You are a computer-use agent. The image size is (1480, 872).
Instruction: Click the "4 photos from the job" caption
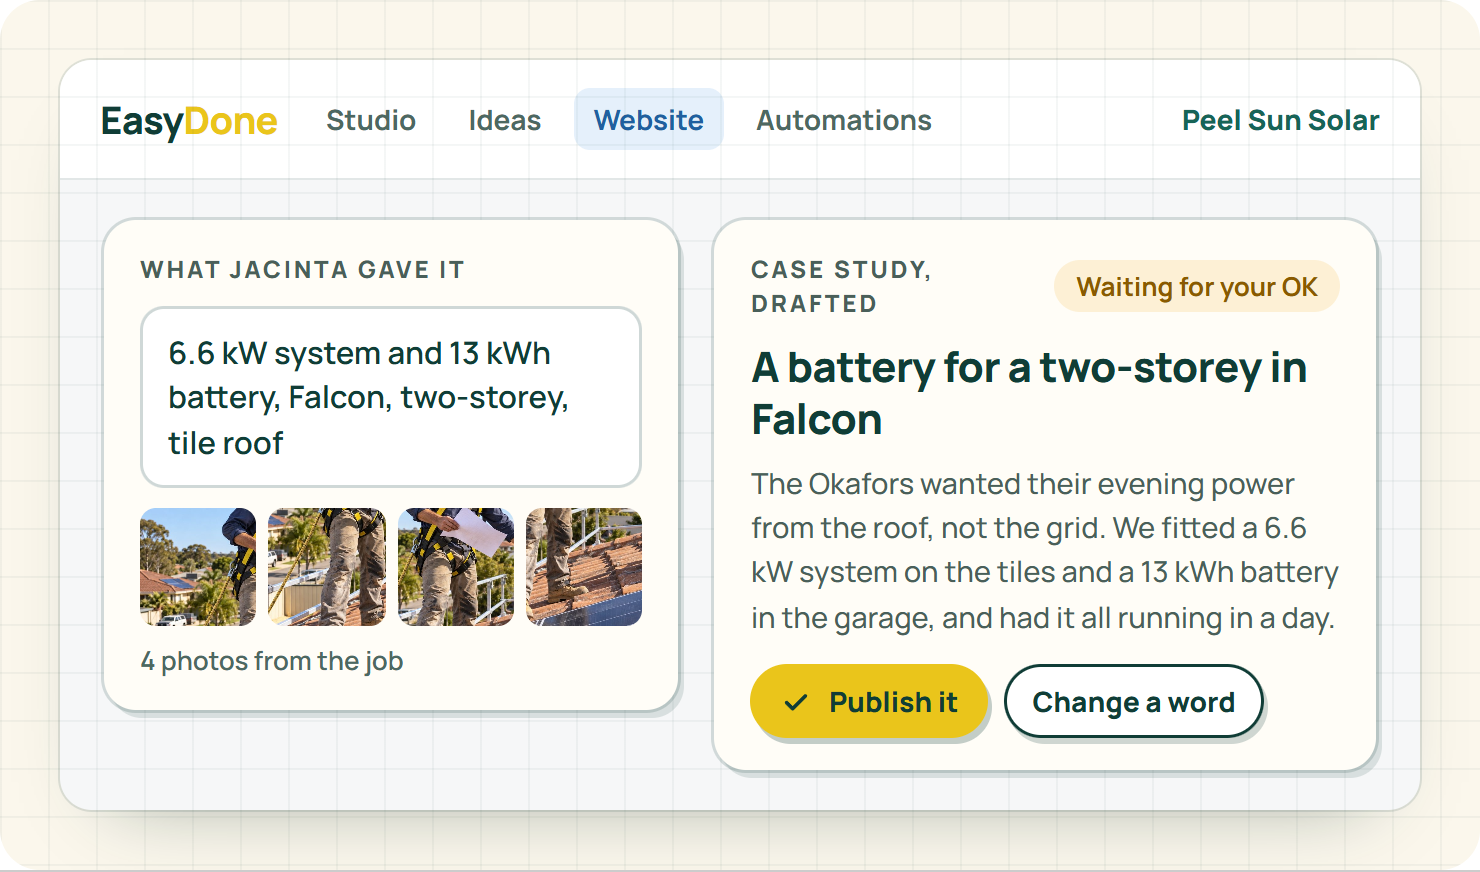click(x=272, y=661)
